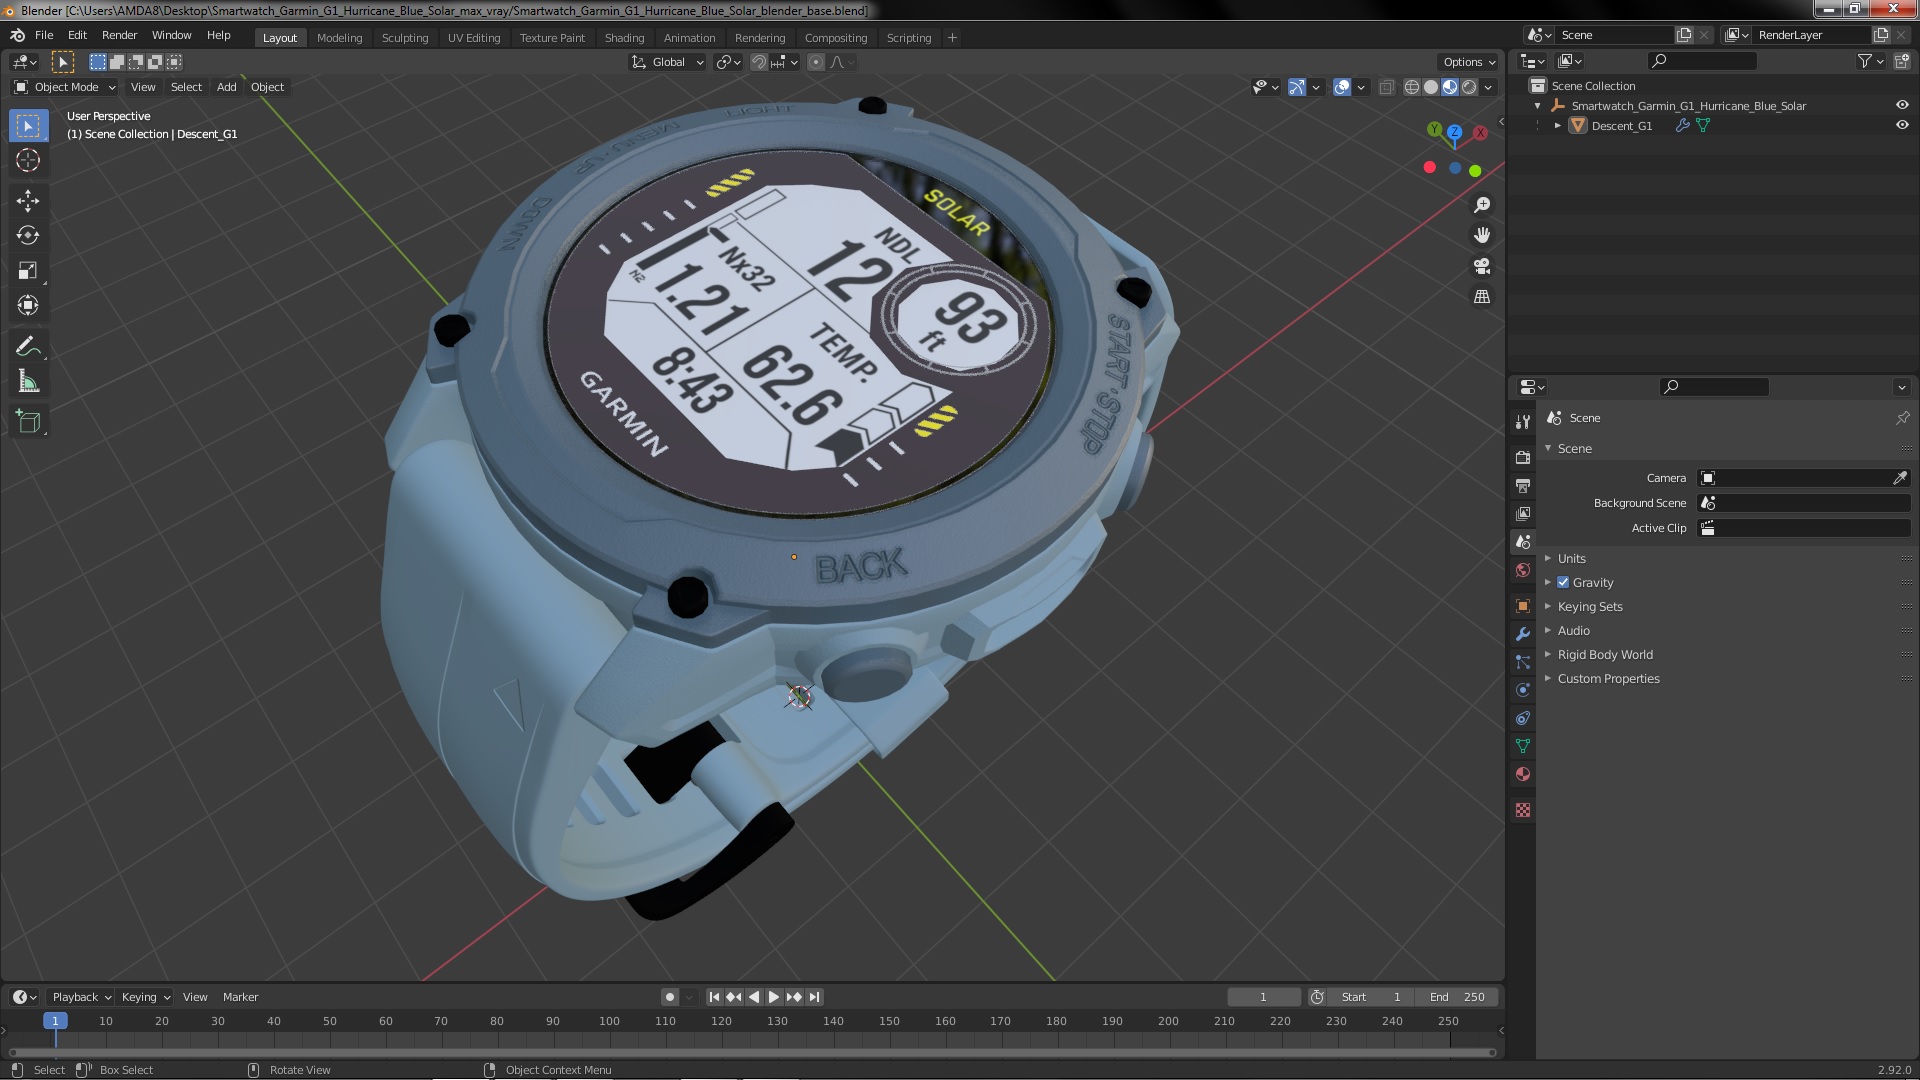Image resolution: width=1920 pixels, height=1080 pixels.
Task: Expand the Units panel
Action: (1571, 559)
